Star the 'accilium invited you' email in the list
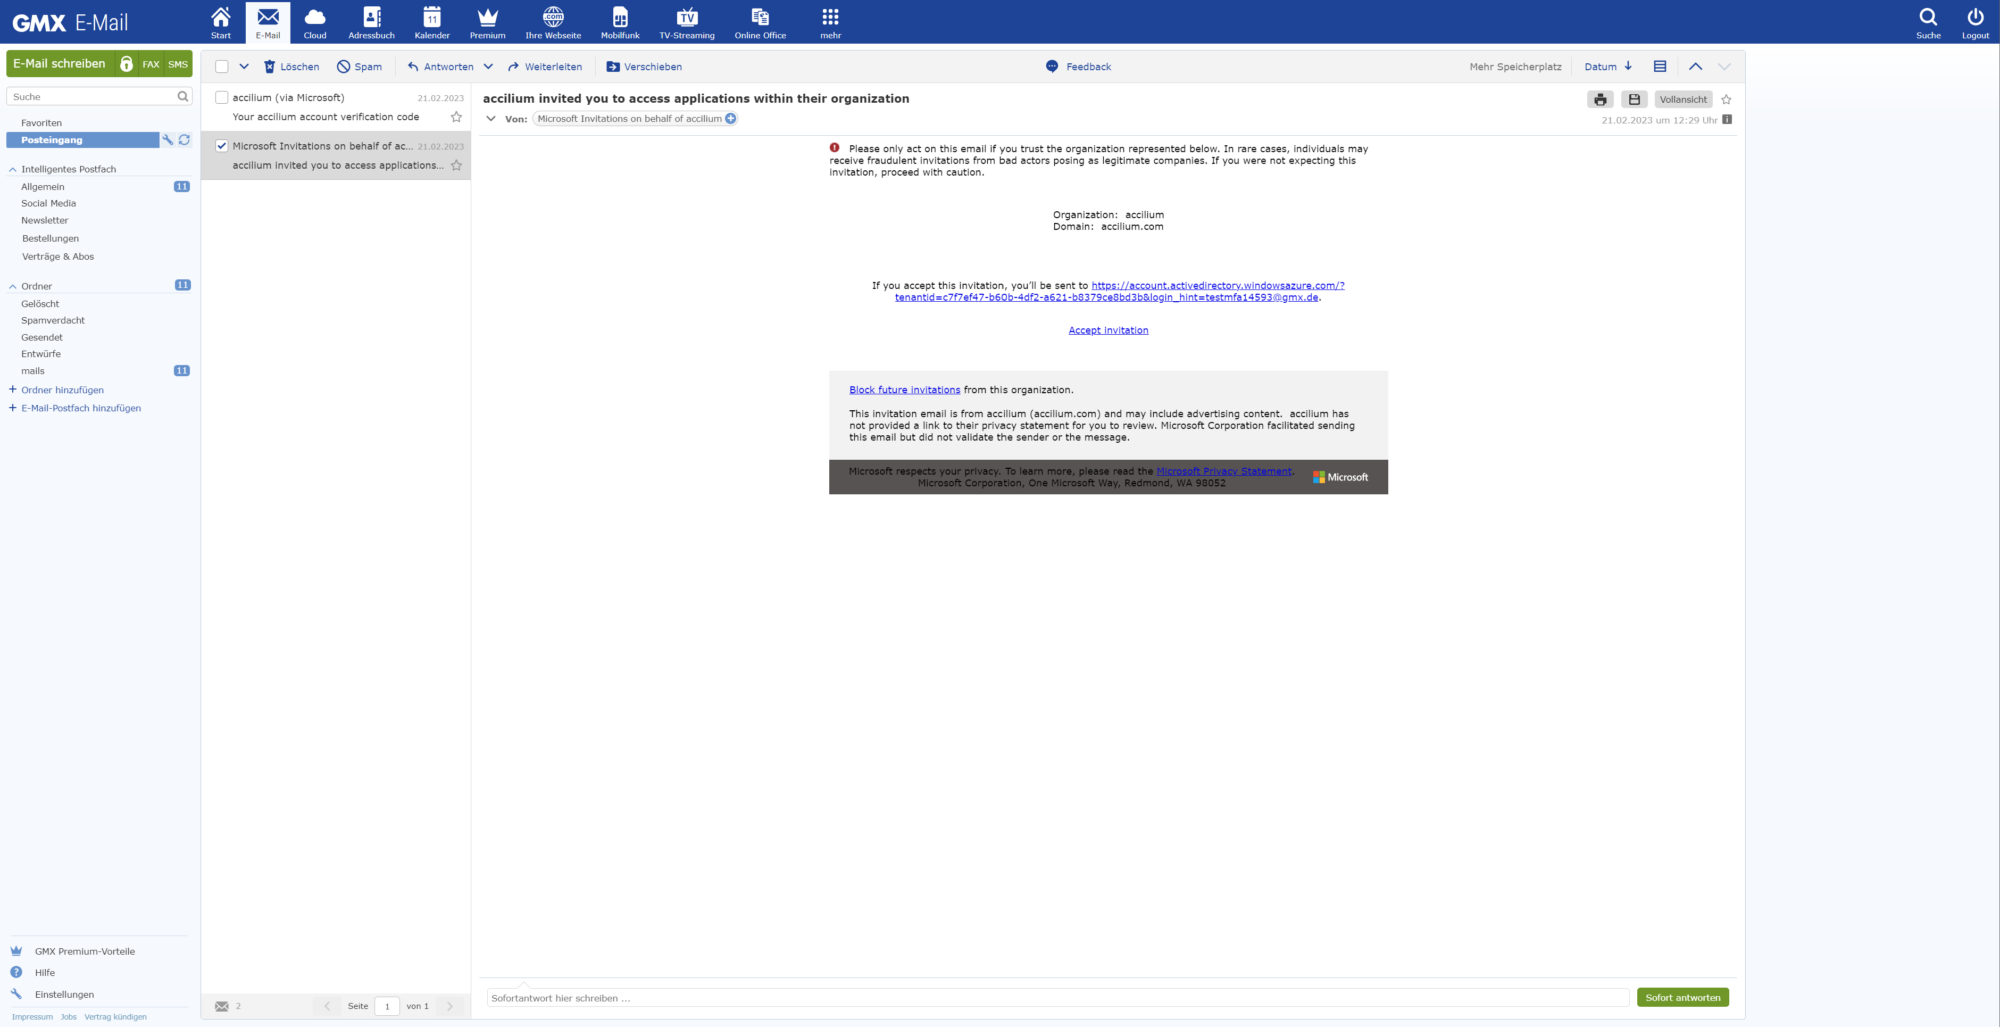This screenshot has height=1027, width=2000. (x=456, y=166)
